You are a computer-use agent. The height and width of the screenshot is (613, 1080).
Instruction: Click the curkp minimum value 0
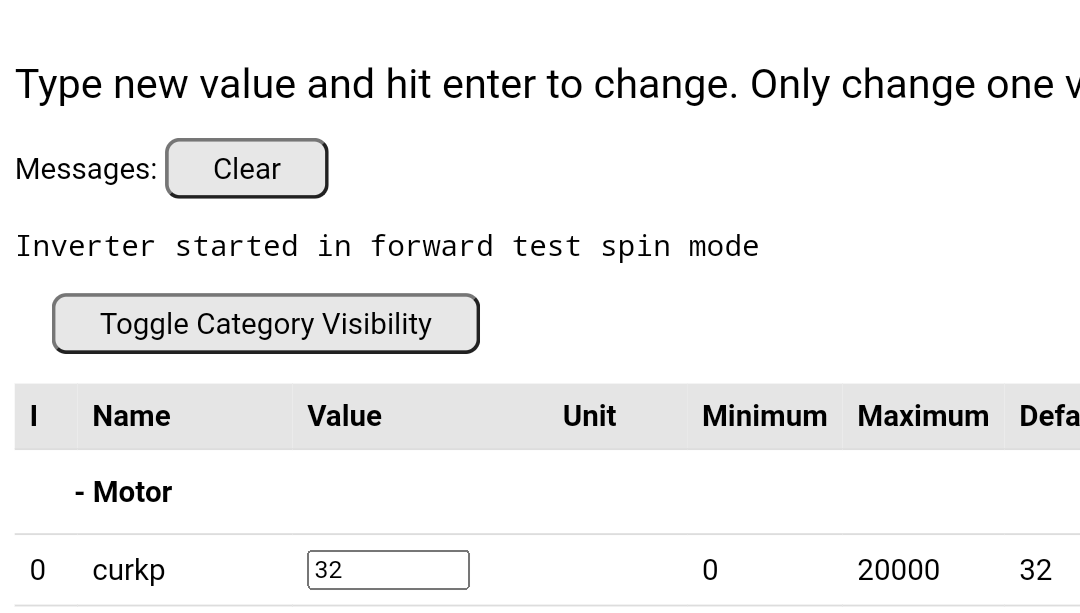tap(710, 570)
